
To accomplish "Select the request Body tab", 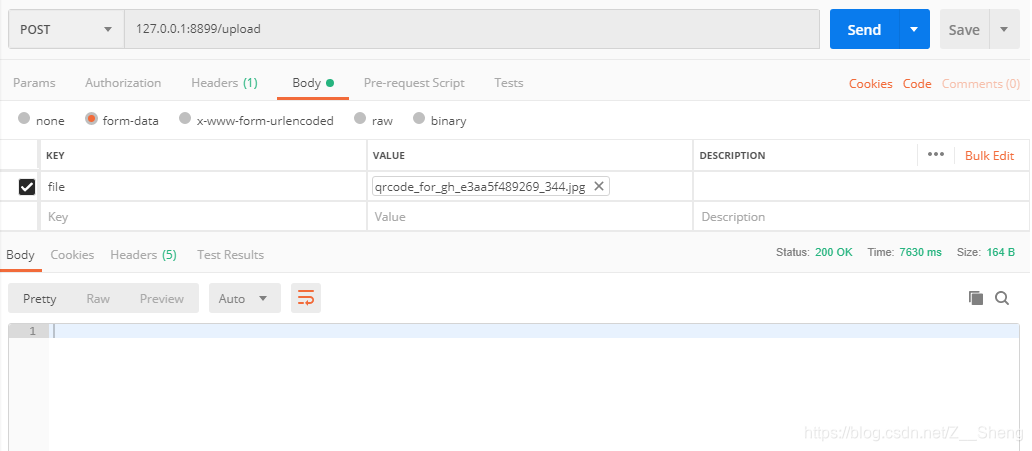I will coord(313,83).
